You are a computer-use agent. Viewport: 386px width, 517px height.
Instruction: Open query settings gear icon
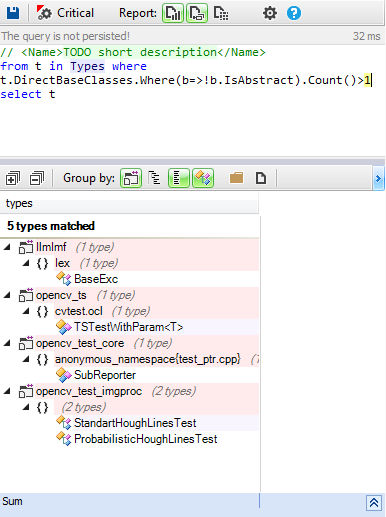click(270, 13)
